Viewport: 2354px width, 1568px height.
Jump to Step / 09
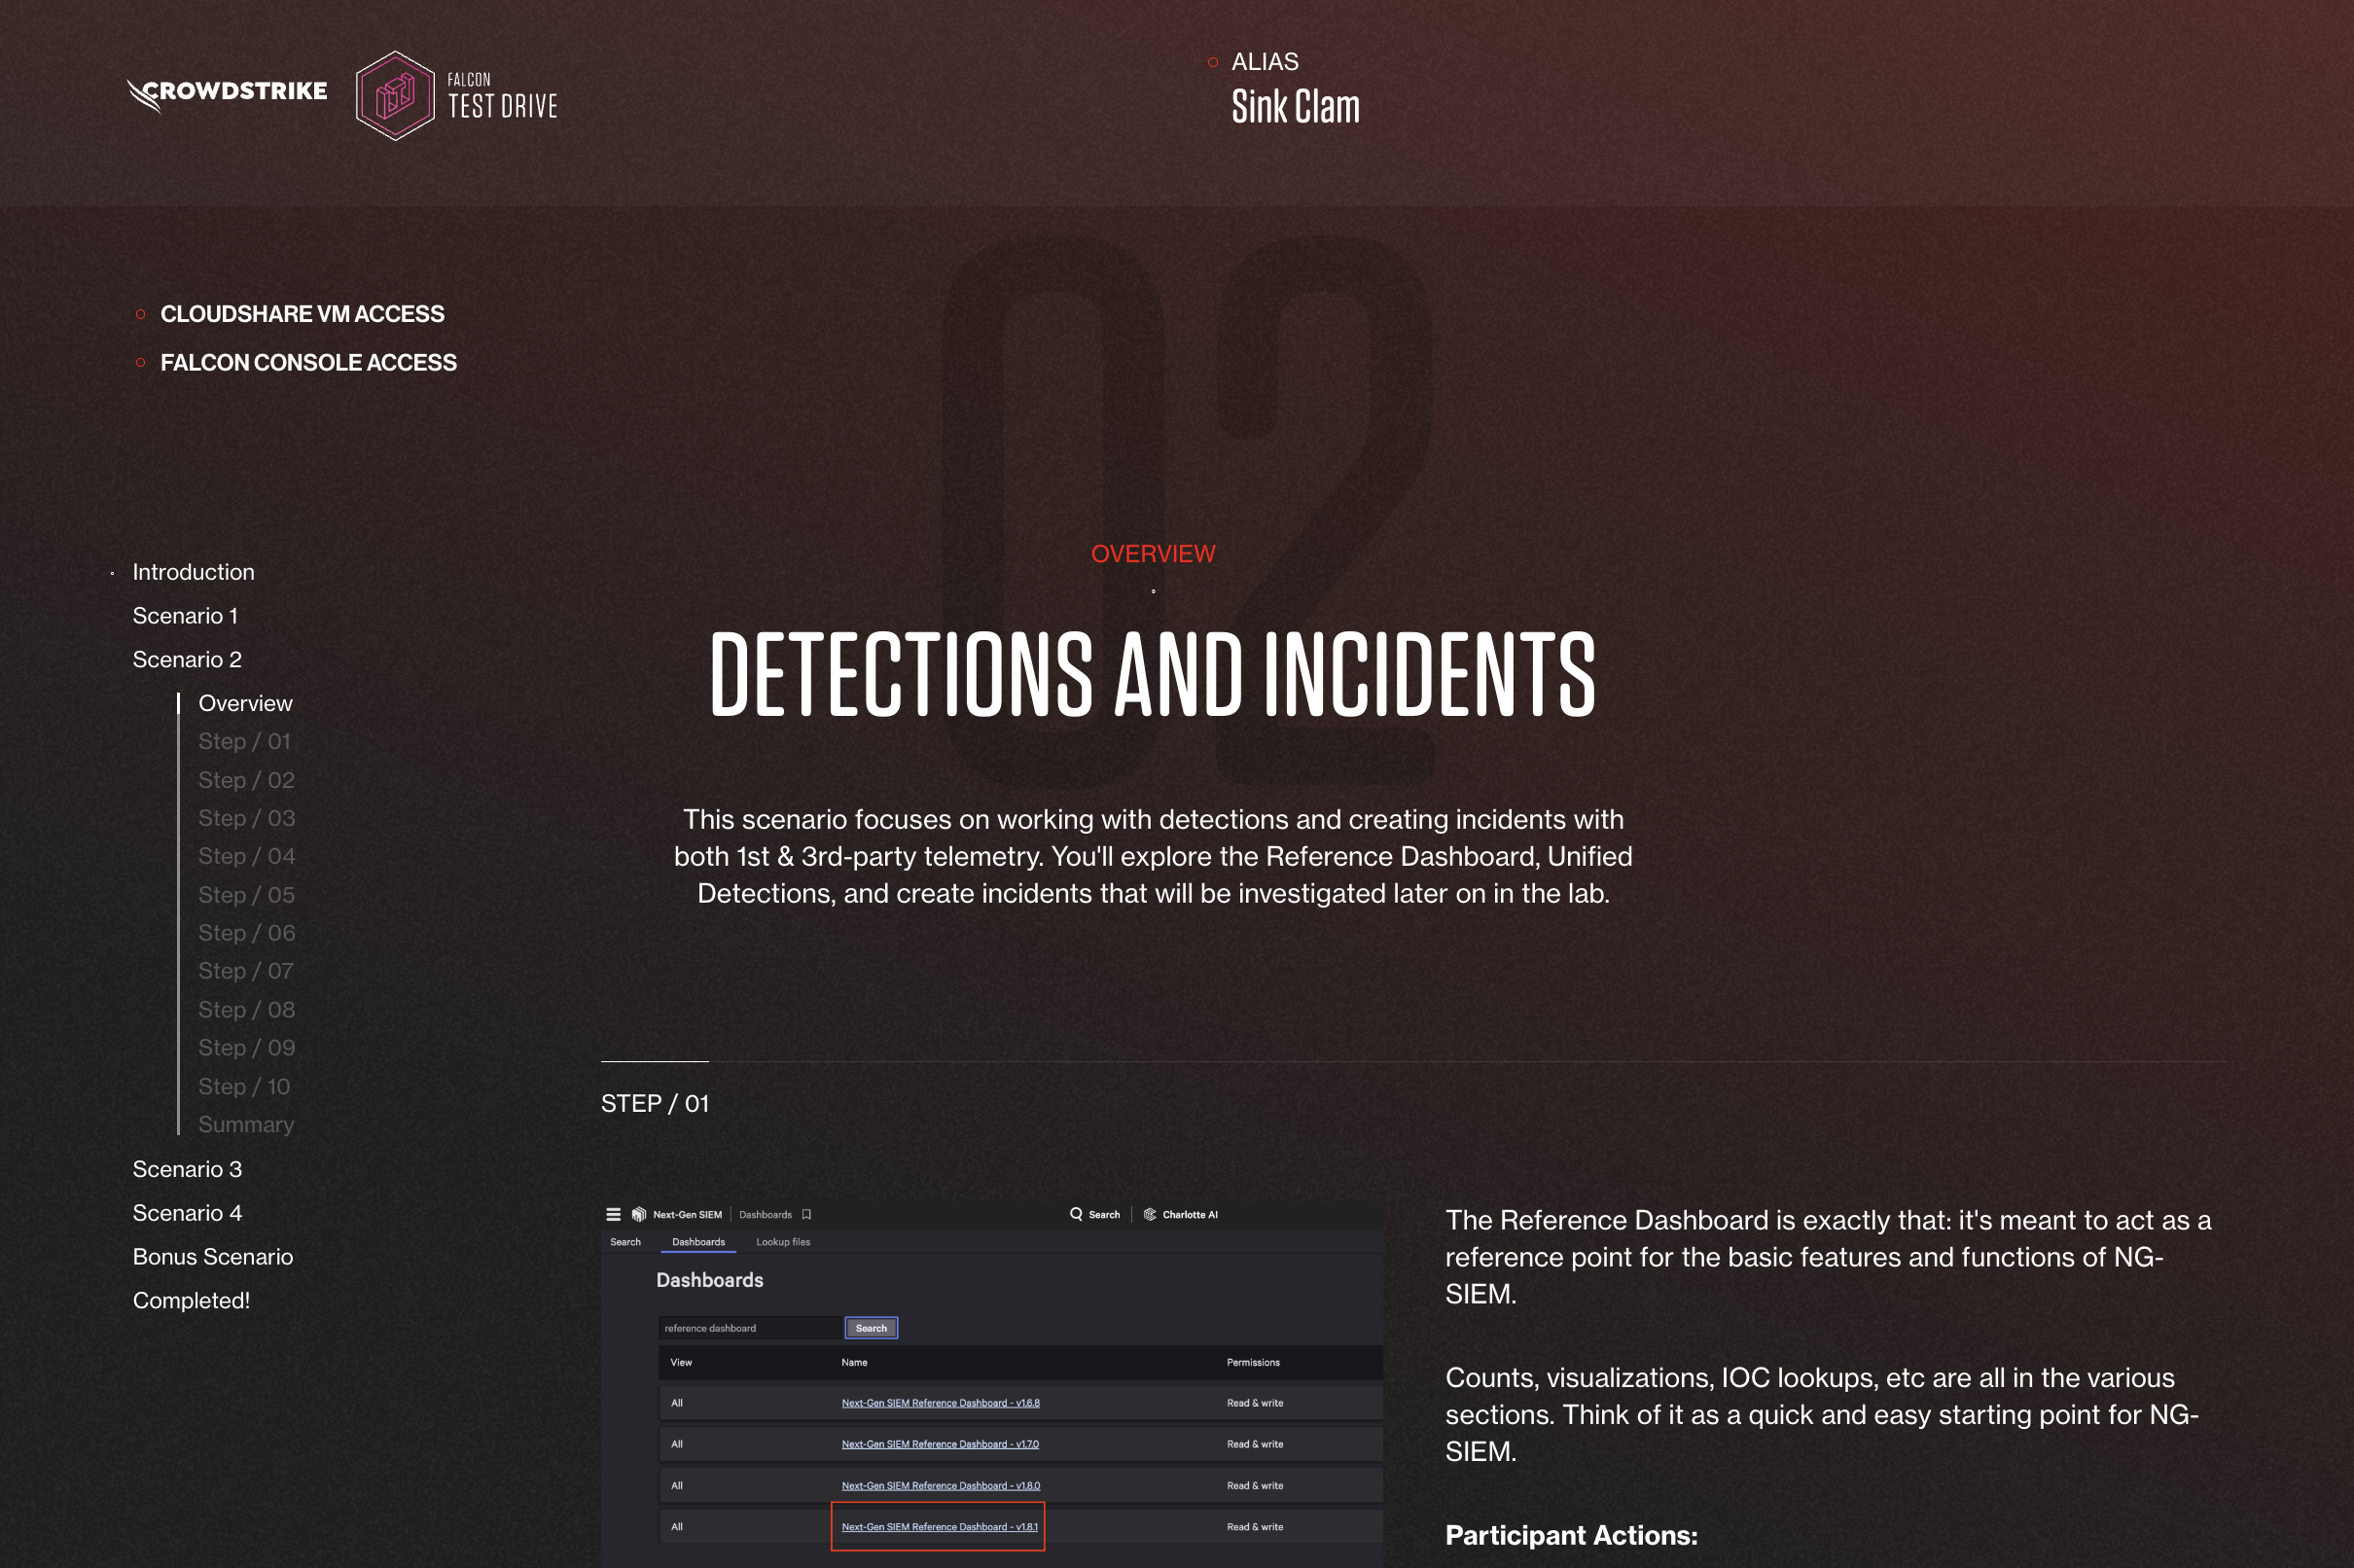click(x=246, y=1048)
